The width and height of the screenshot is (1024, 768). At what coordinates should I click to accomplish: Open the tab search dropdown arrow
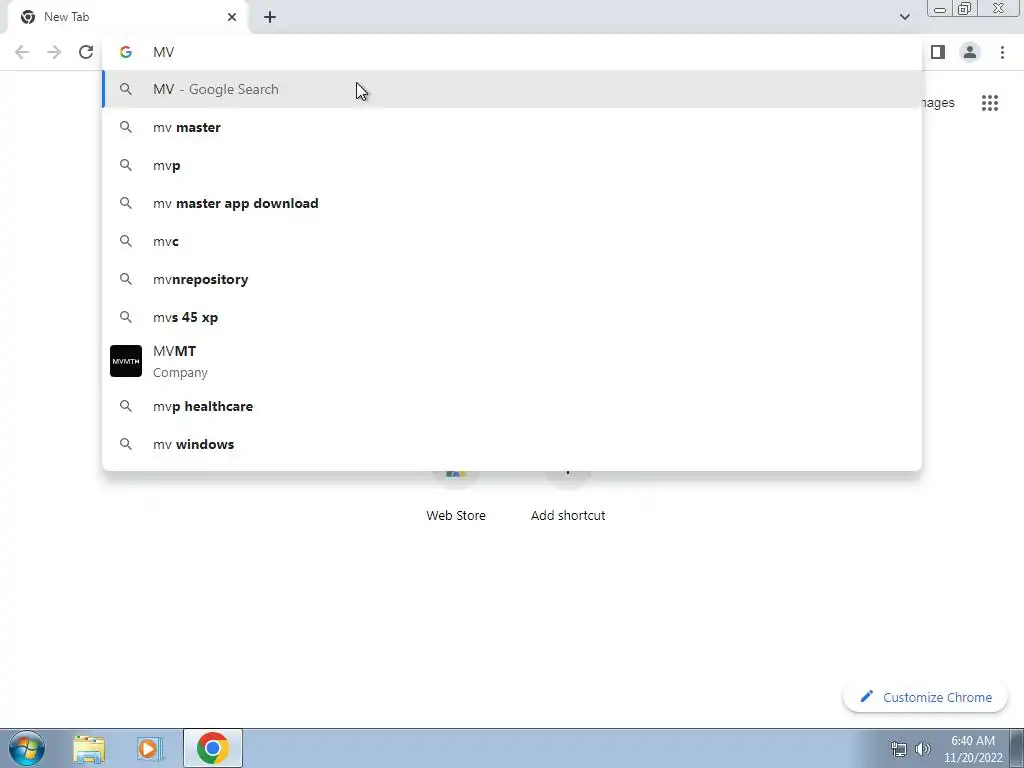(x=904, y=17)
